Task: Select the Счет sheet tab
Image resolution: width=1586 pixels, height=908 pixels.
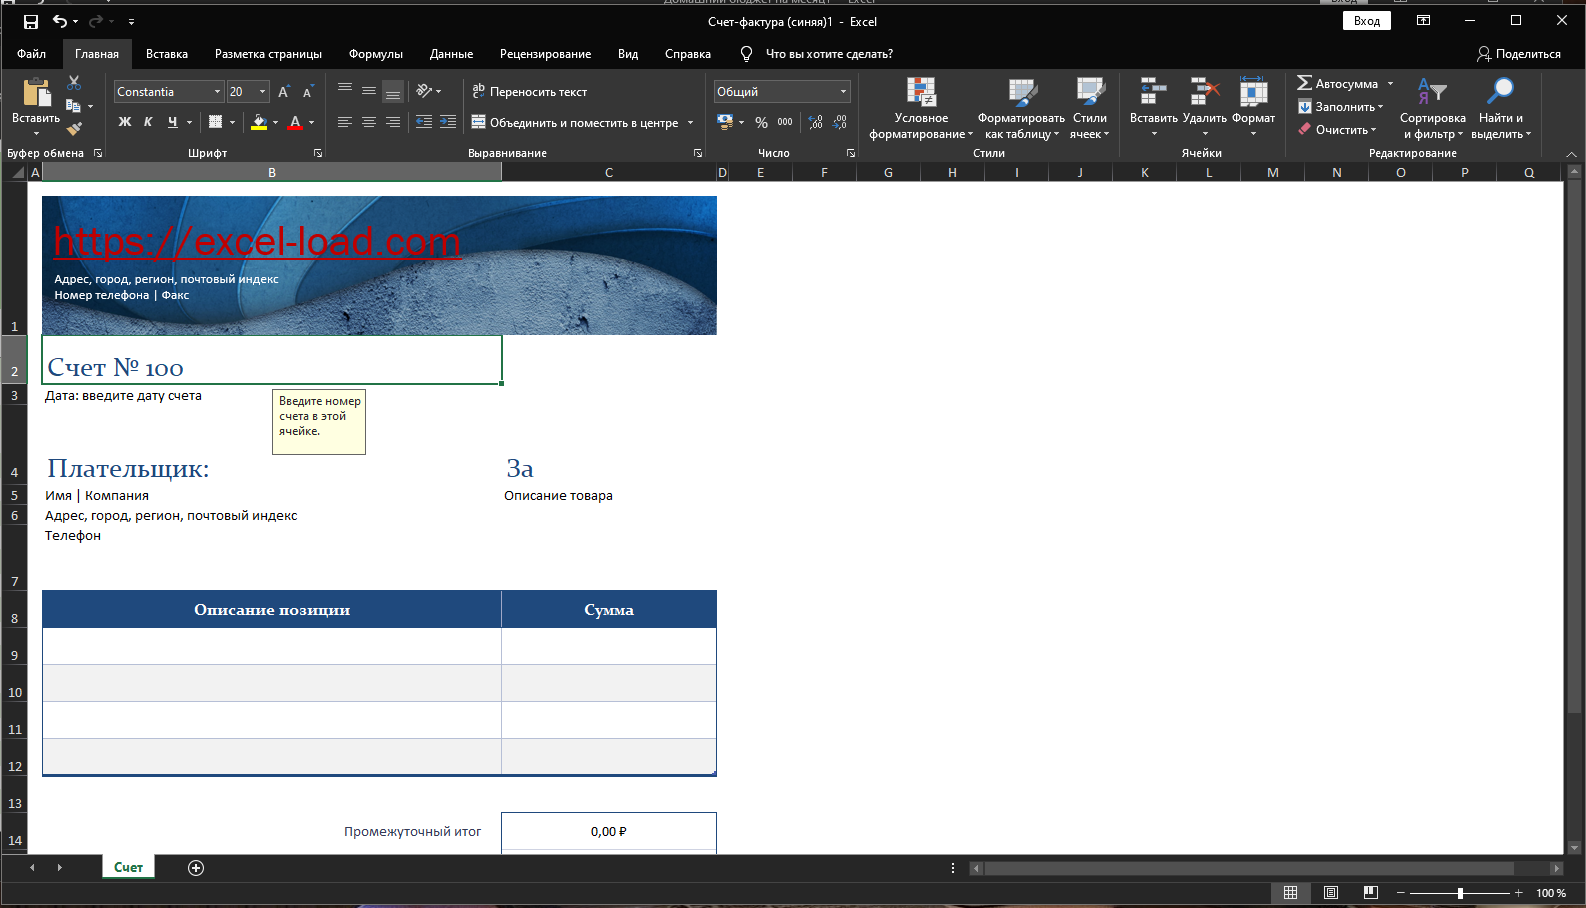Action: 128,867
